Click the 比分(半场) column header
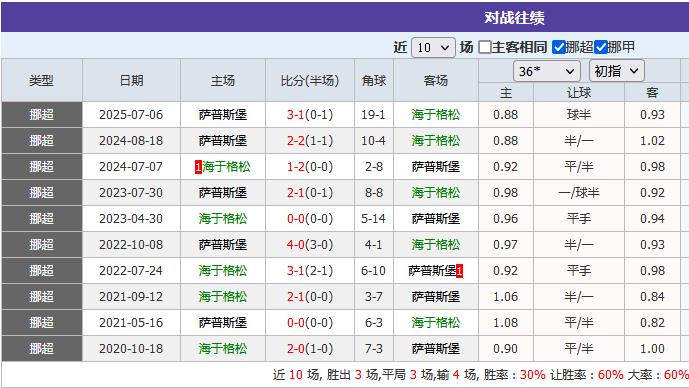689x388 pixels. tap(310, 80)
